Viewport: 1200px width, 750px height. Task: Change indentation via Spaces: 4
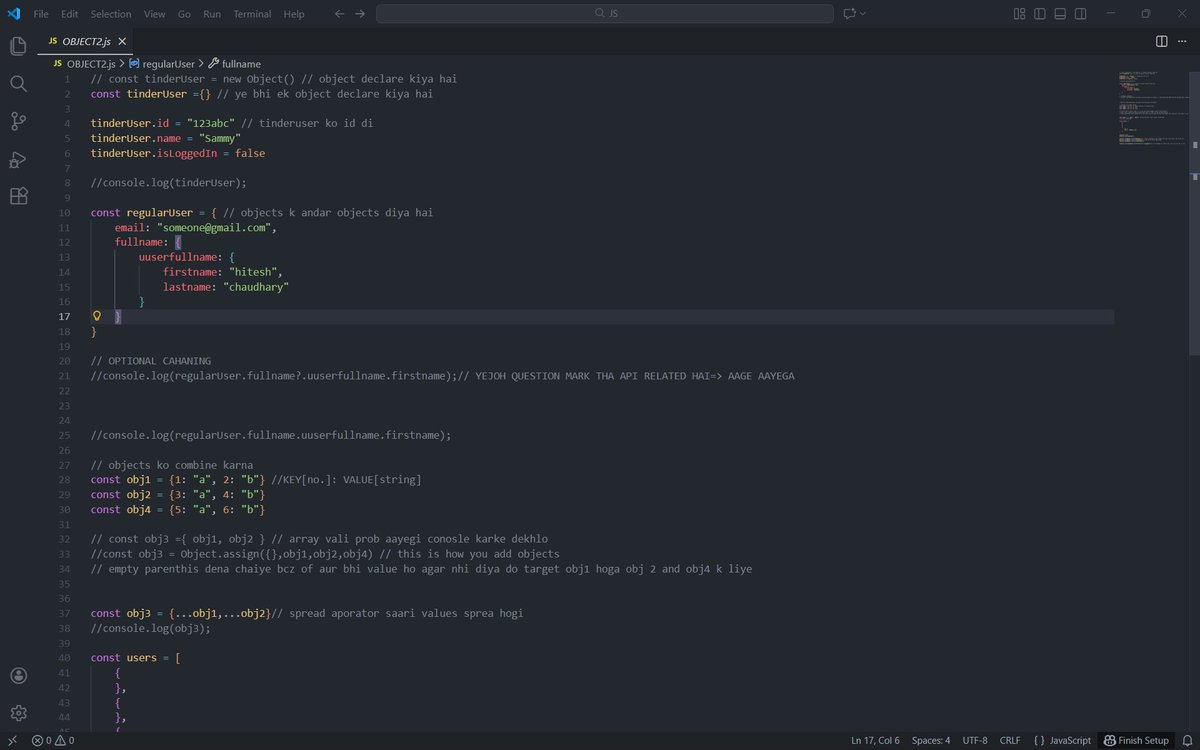click(x=931, y=740)
